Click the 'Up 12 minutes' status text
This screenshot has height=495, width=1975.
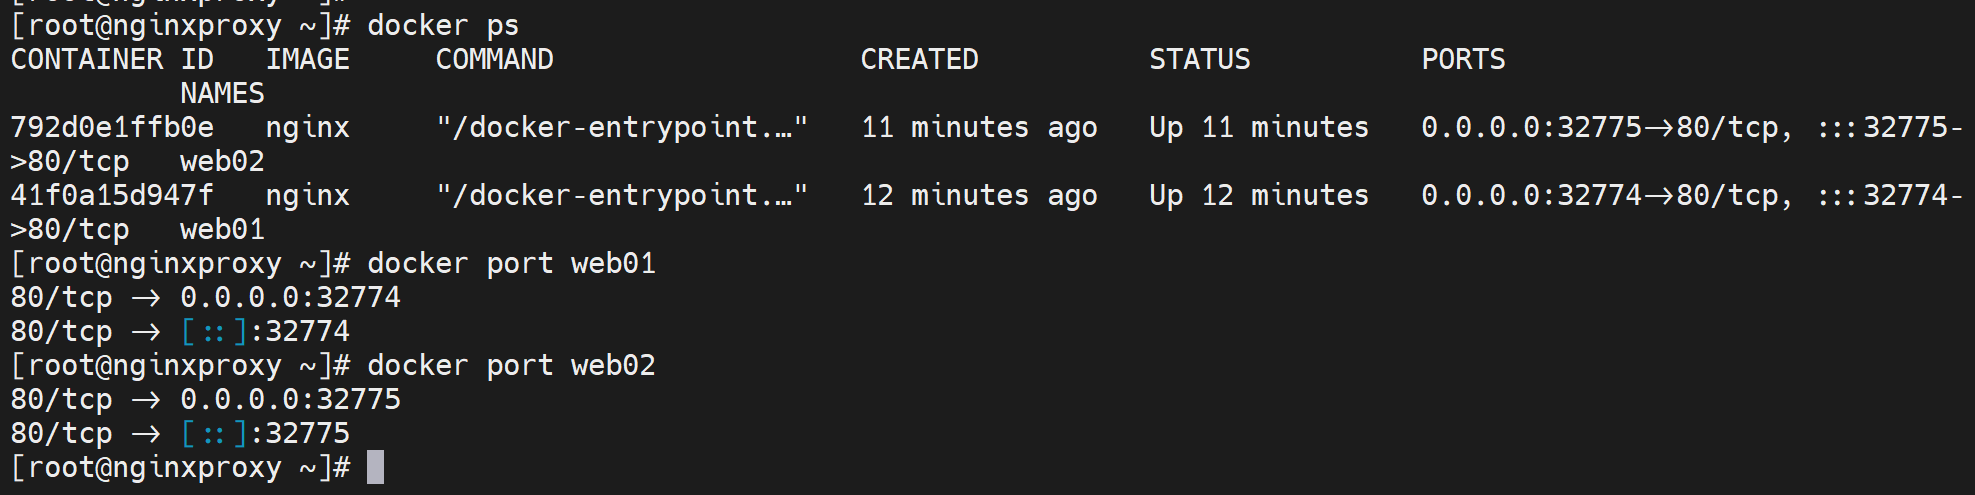tap(1258, 195)
